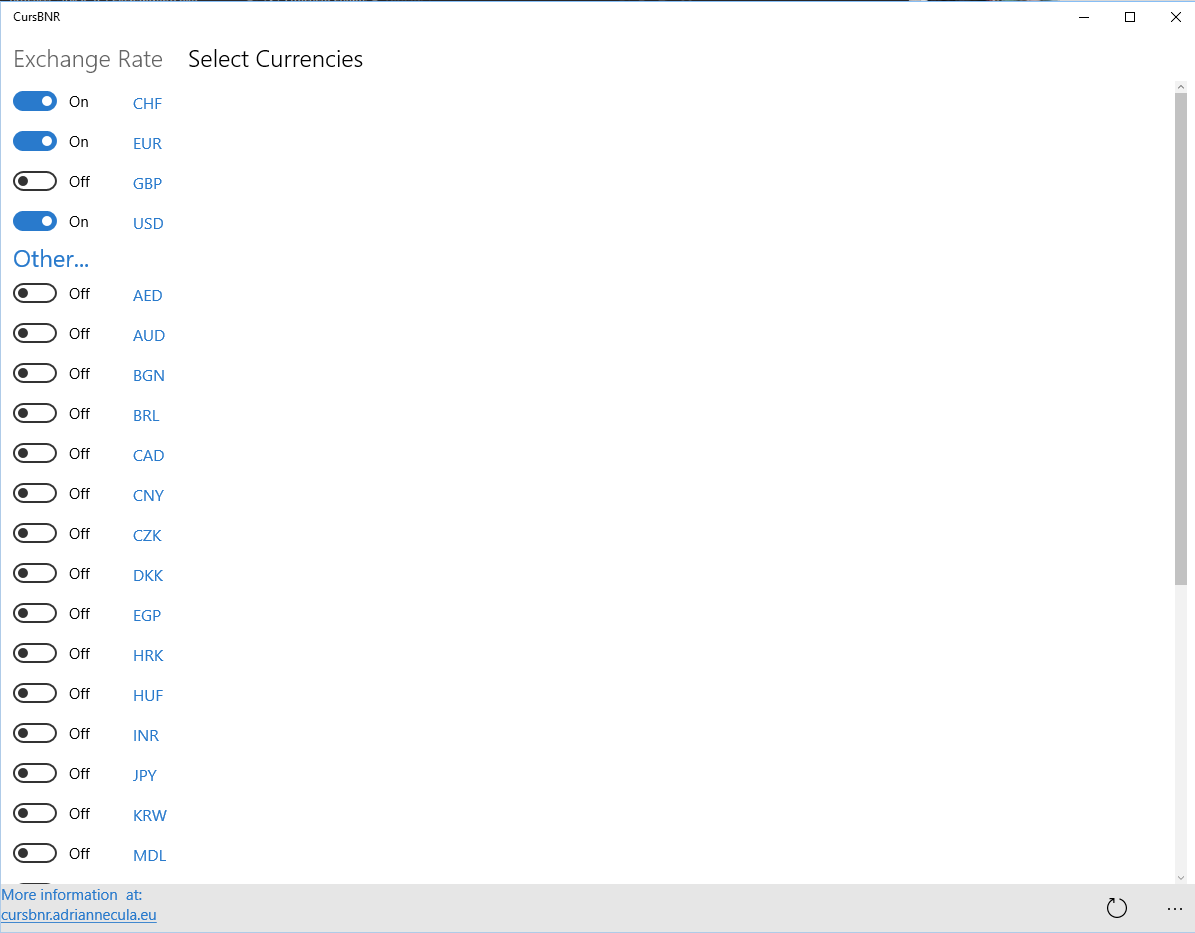Select the Select Currencies heading

(275, 59)
